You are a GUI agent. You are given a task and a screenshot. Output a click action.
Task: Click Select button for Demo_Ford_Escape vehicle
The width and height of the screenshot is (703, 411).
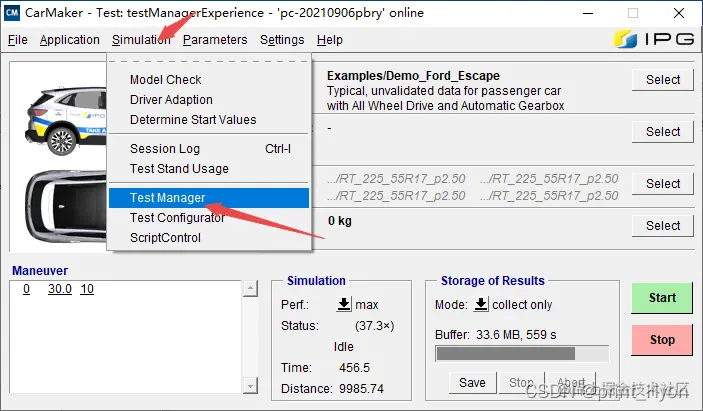(x=663, y=80)
